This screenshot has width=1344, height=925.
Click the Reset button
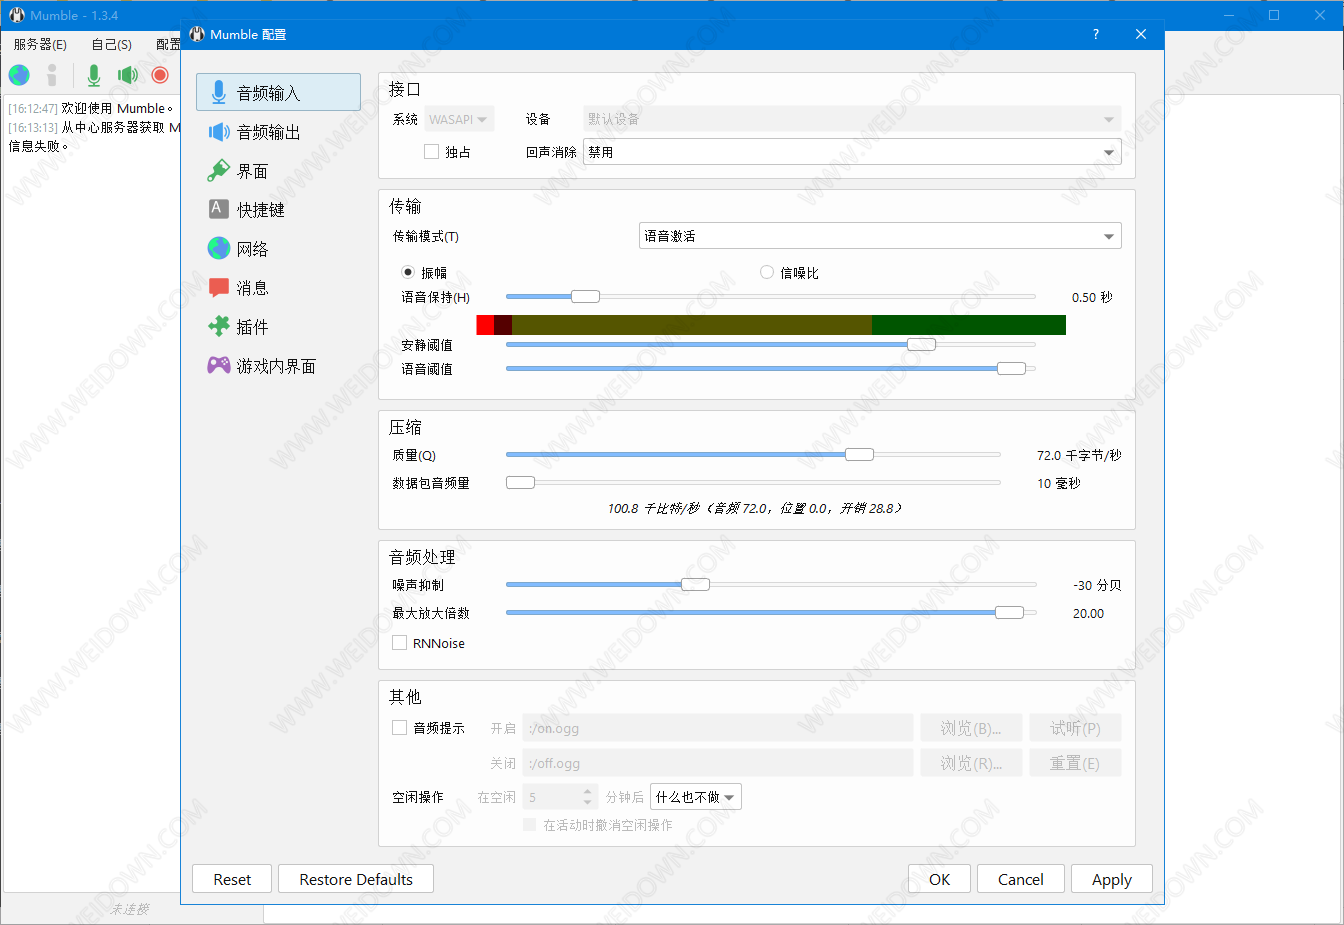click(x=232, y=879)
